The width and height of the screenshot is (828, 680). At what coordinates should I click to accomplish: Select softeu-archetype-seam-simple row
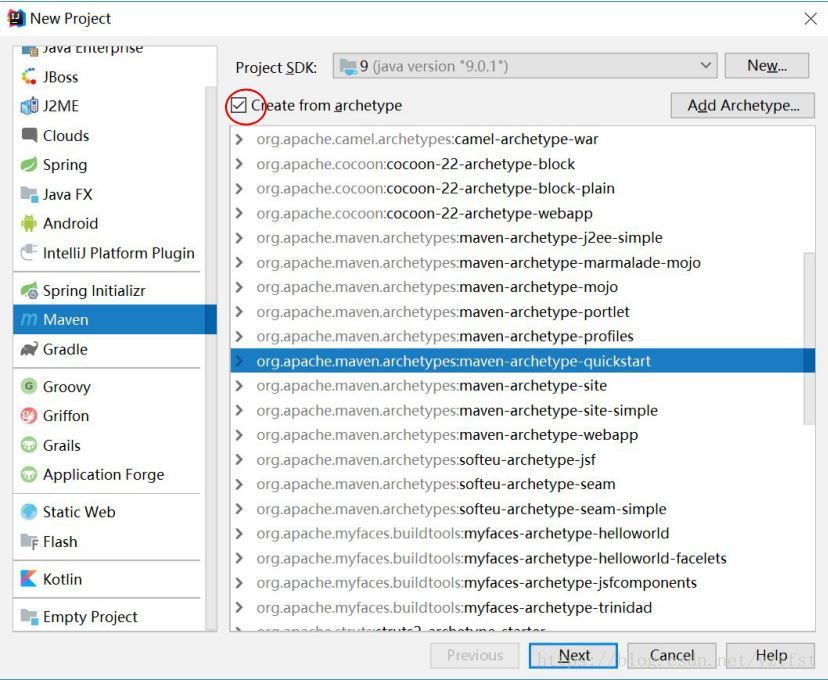522,509
